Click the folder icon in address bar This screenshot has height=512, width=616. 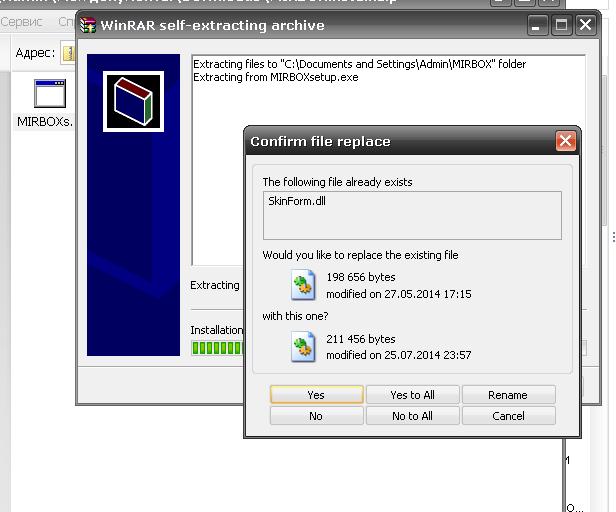click(x=68, y=53)
